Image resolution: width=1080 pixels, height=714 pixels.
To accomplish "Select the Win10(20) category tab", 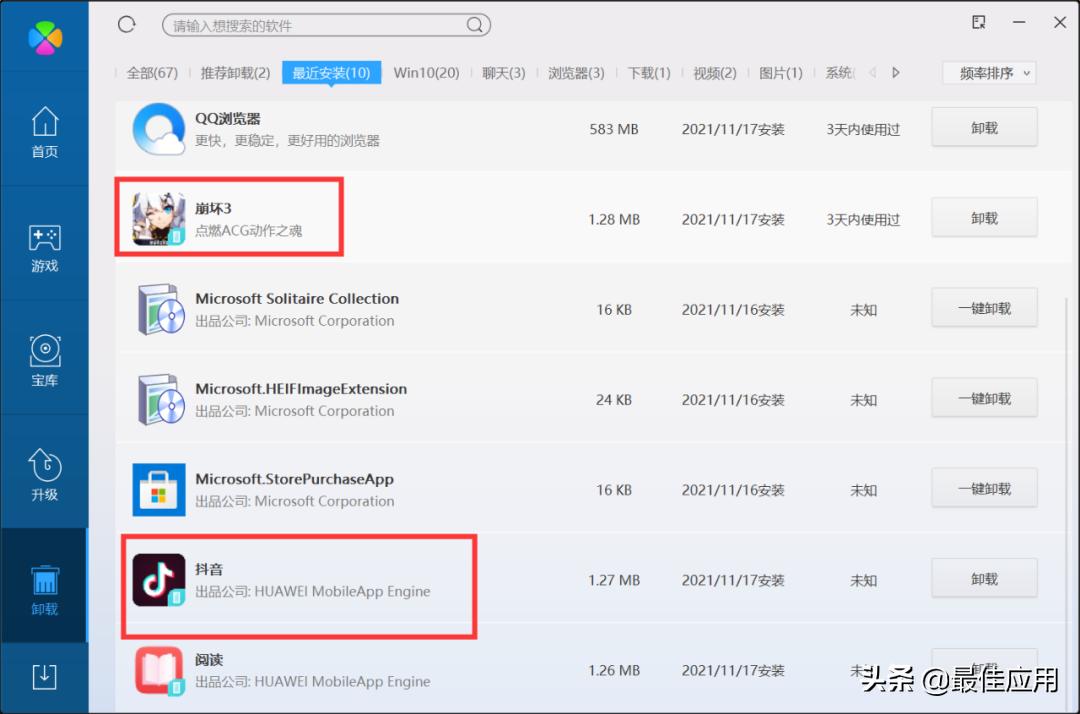I will click(426, 73).
